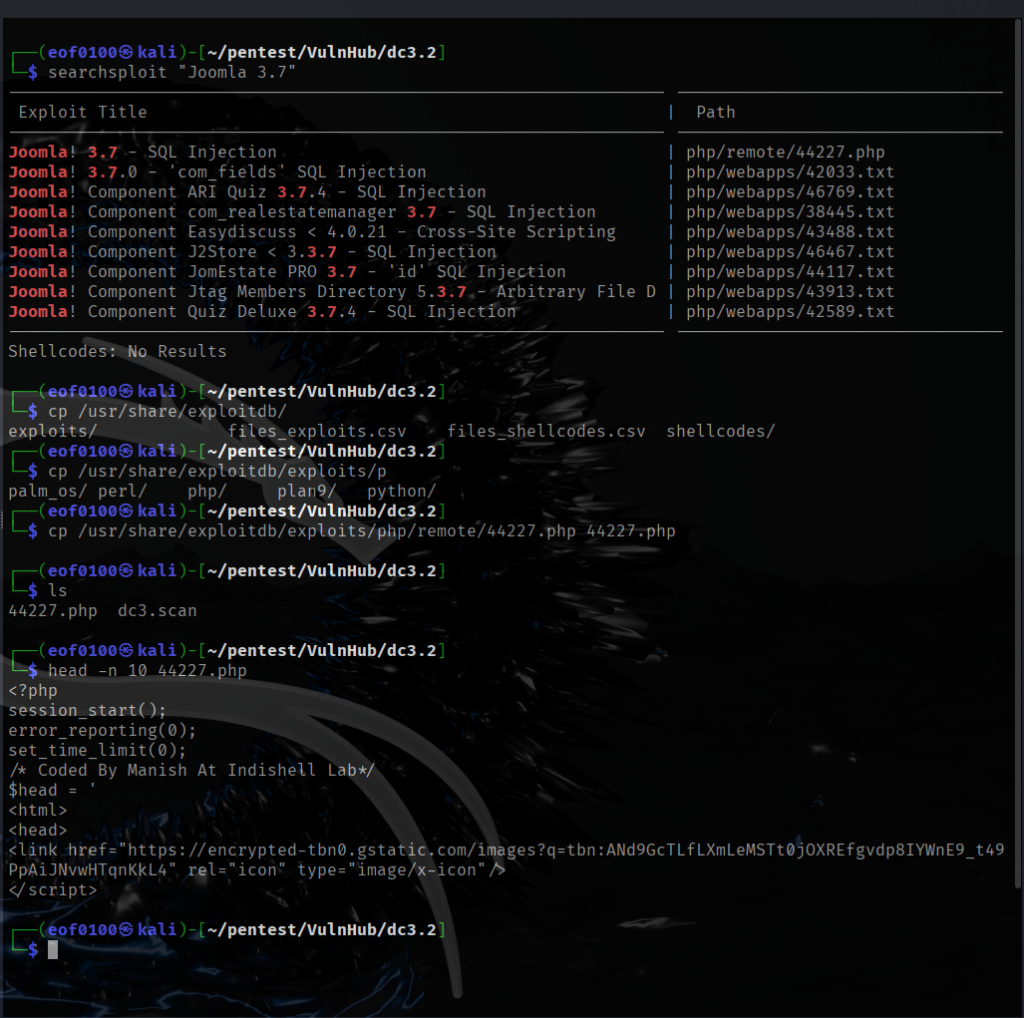The height and width of the screenshot is (1018, 1024).
Task: Click the "Exploit Title" column header
Action: coord(82,112)
